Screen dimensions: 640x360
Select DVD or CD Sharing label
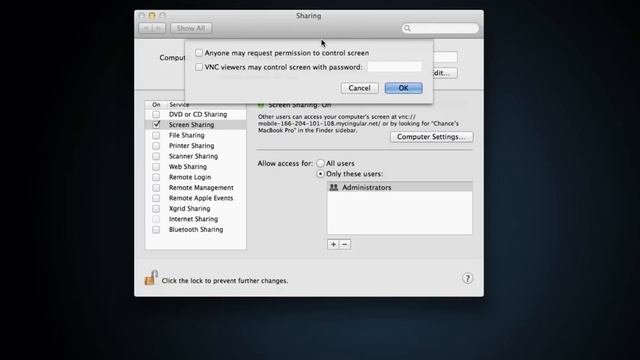click(198, 115)
